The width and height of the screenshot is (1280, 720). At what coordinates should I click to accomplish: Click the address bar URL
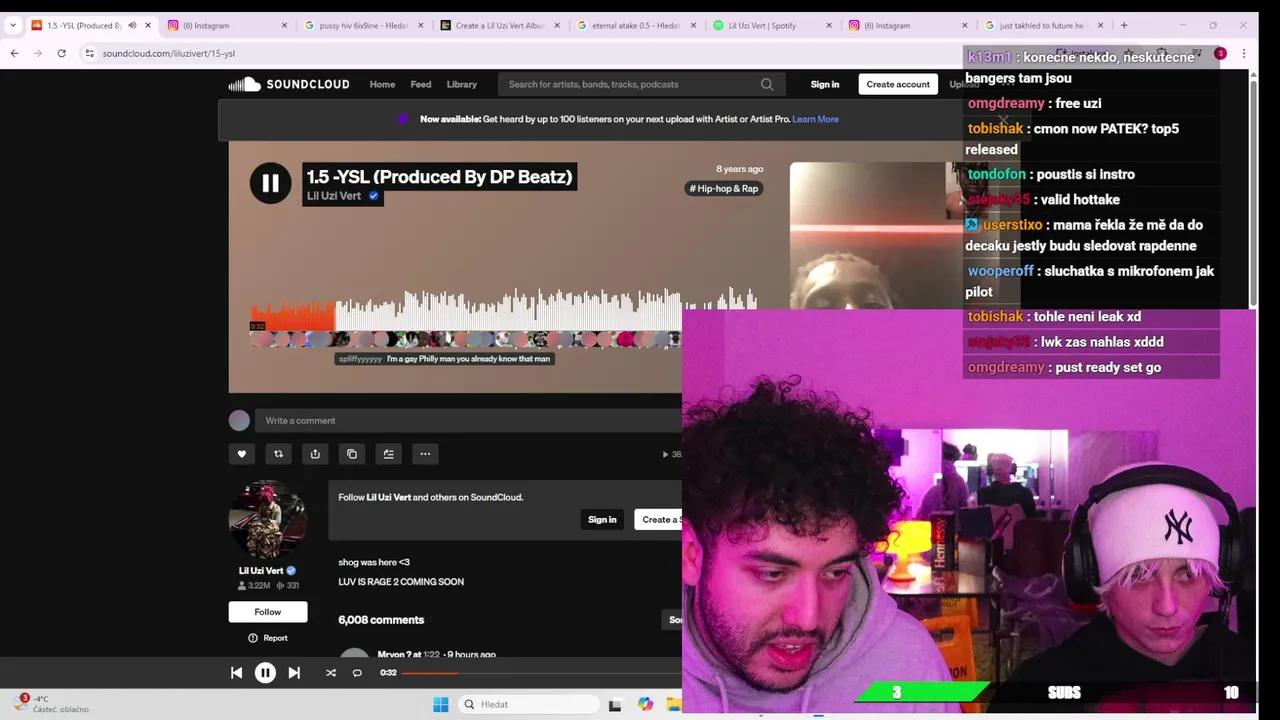tap(168, 53)
